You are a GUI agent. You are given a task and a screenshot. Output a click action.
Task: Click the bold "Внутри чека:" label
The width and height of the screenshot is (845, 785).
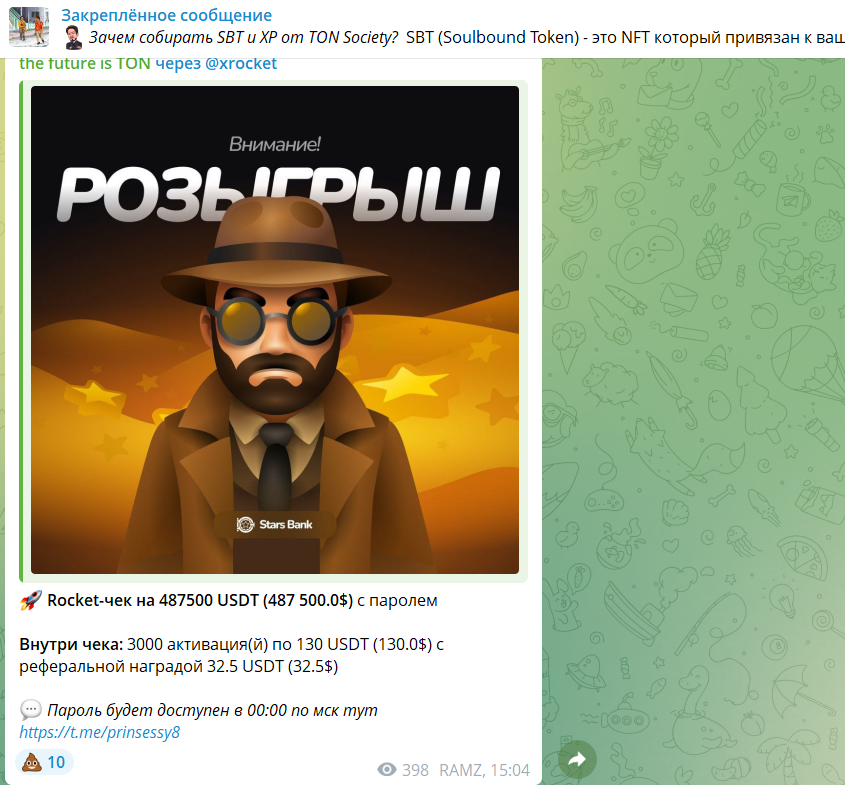pos(71,644)
